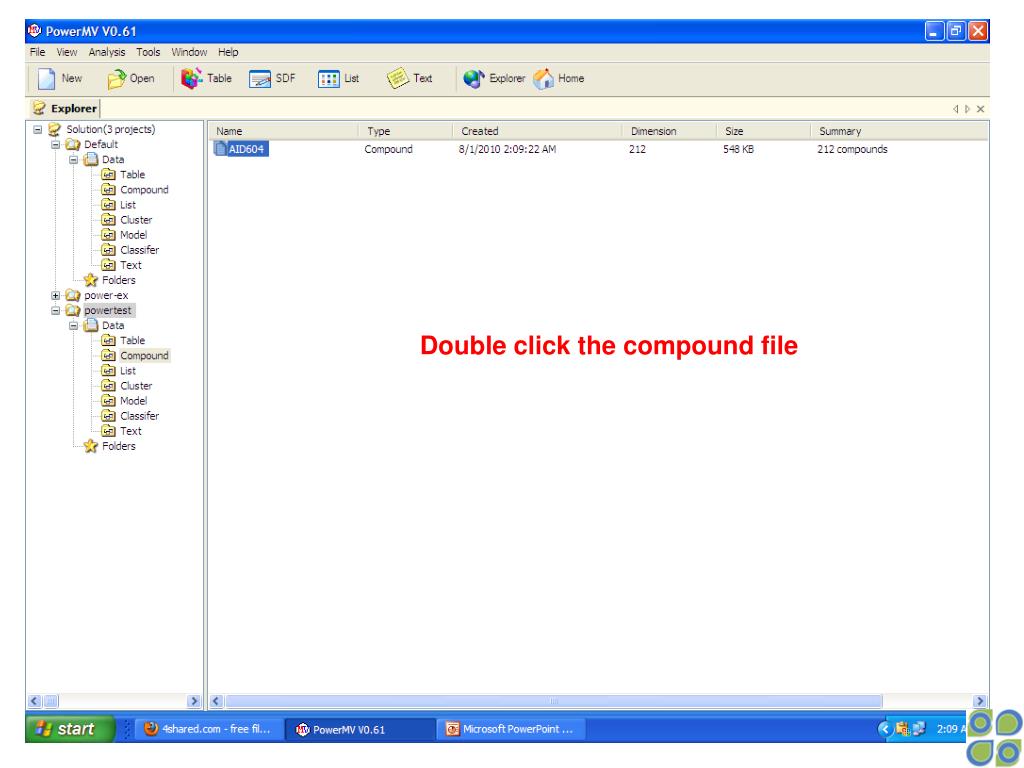Click the Windows start button
The height and width of the screenshot is (768, 1024).
point(70,729)
